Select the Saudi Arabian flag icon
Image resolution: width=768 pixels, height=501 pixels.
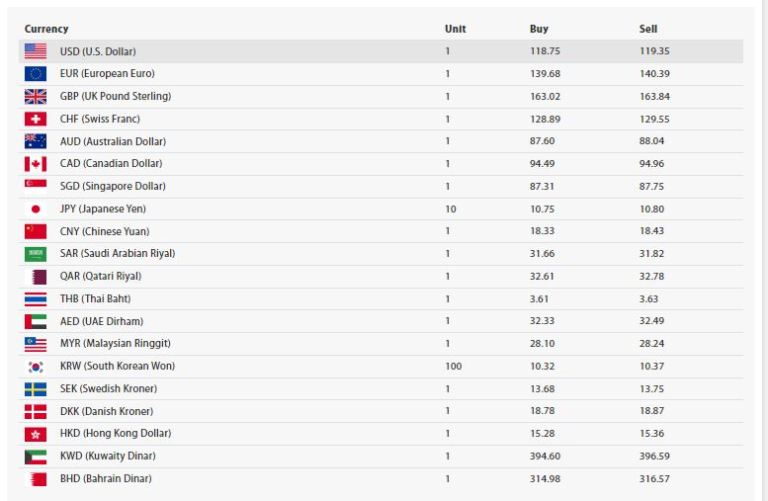point(35,254)
